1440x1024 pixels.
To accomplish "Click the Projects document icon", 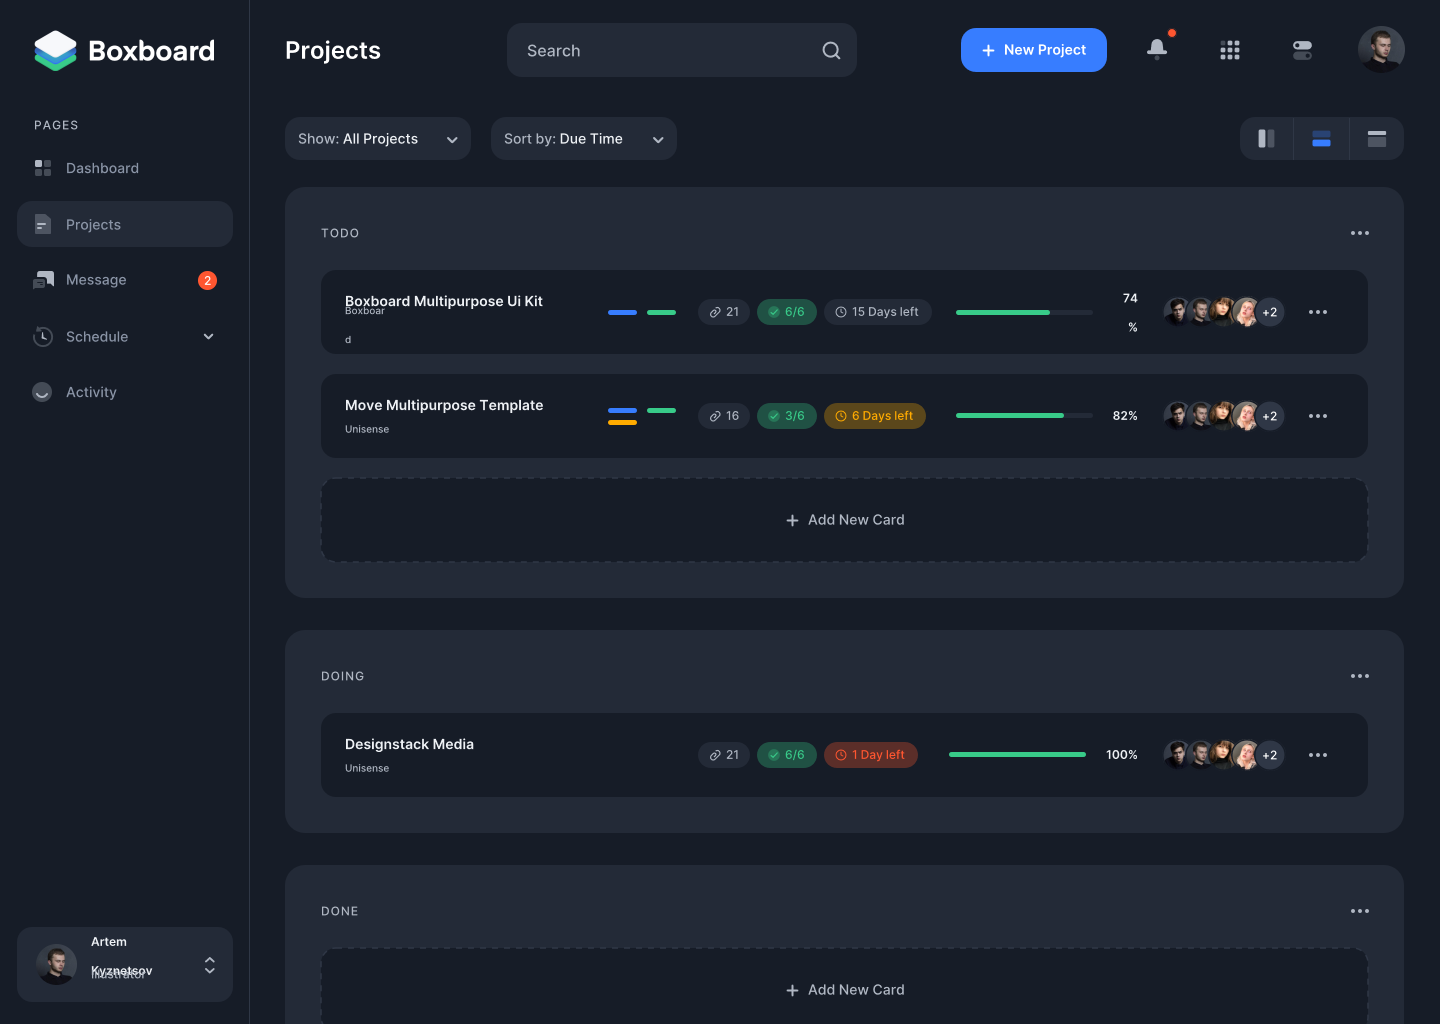I will (43, 224).
